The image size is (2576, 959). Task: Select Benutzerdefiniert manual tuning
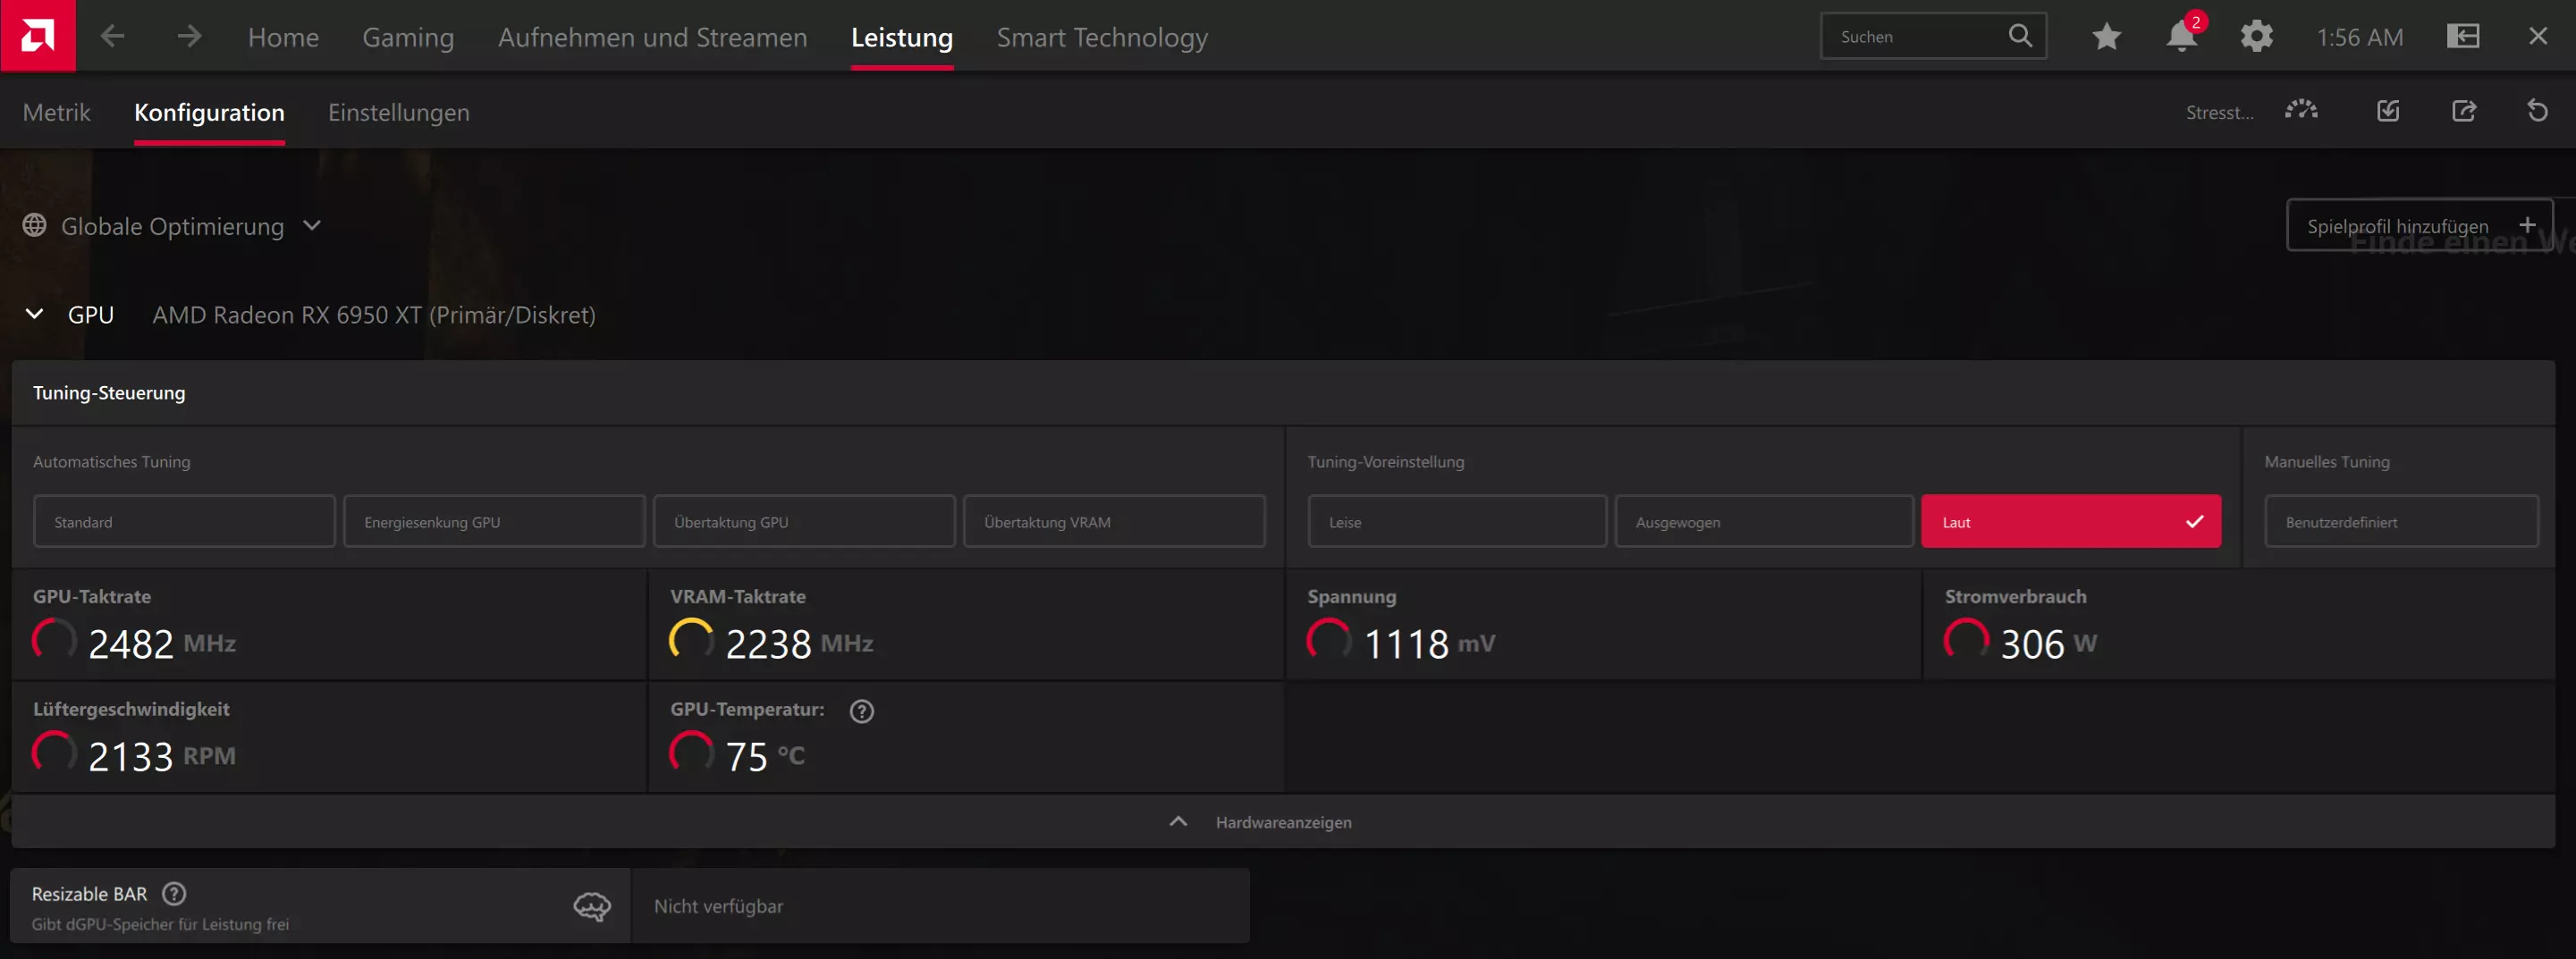[2401, 521]
